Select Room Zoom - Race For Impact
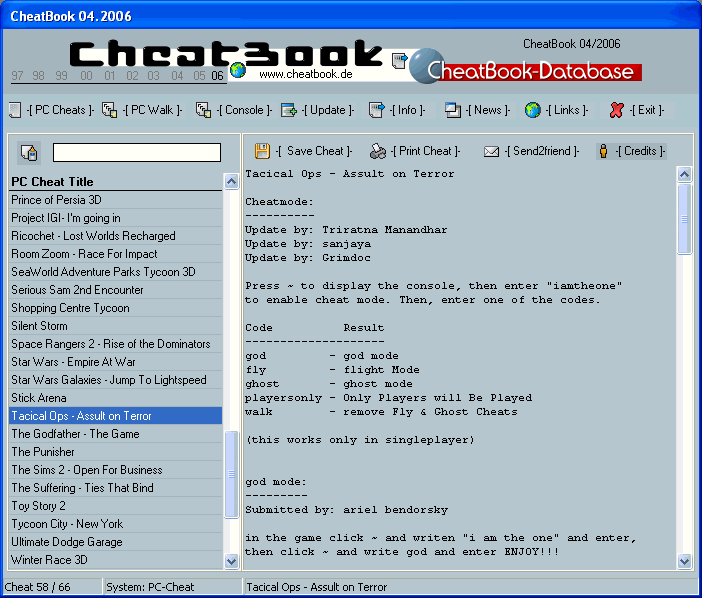702x598 pixels. pos(116,254)
